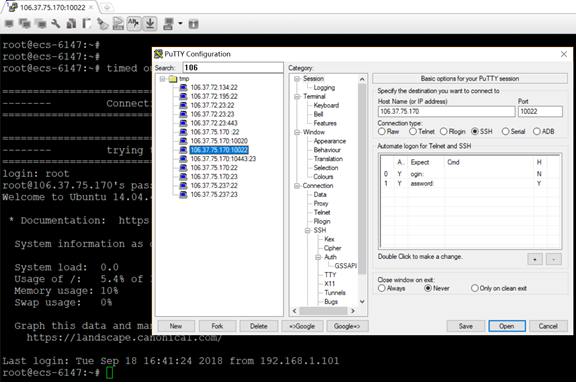Remove an automate logon row with - button

(554, 259)
